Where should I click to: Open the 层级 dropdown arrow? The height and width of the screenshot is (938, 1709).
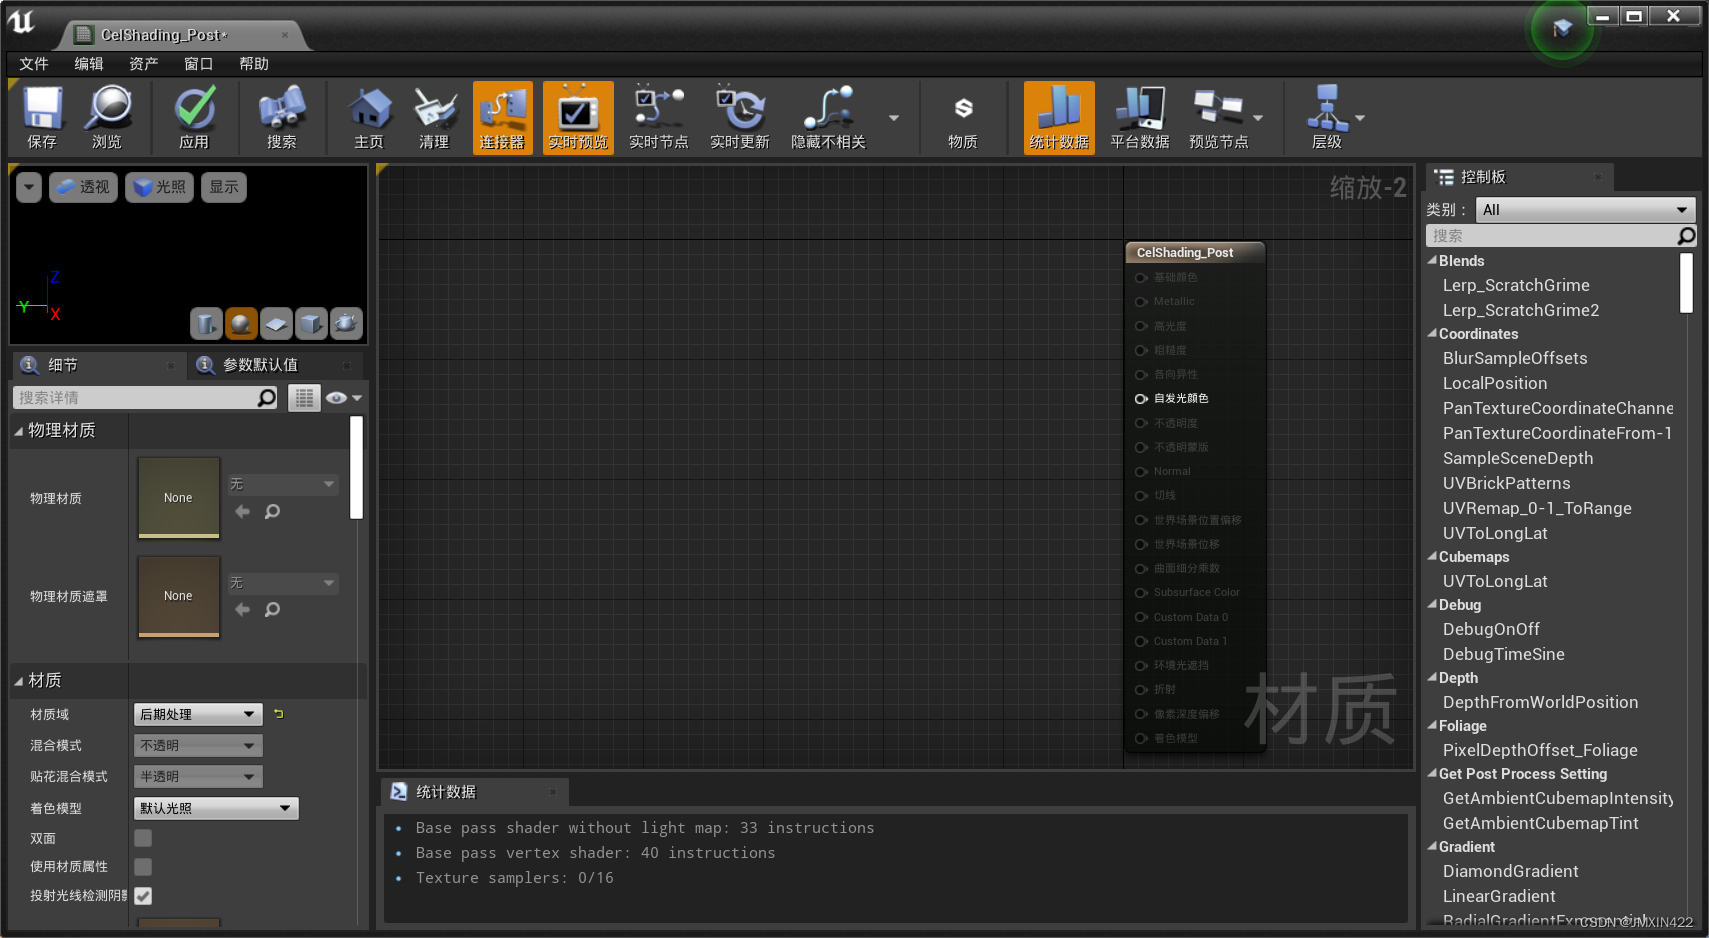point(1360,118)
